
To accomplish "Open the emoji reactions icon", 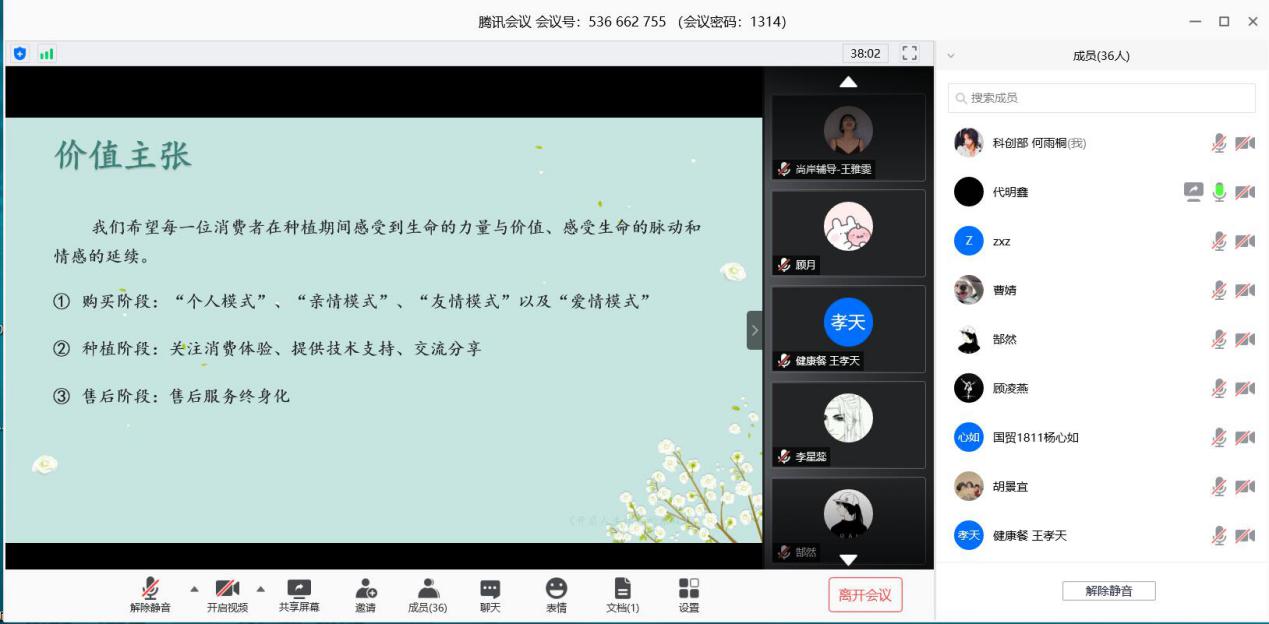I will pyautogui.click(x=556, y=590).
